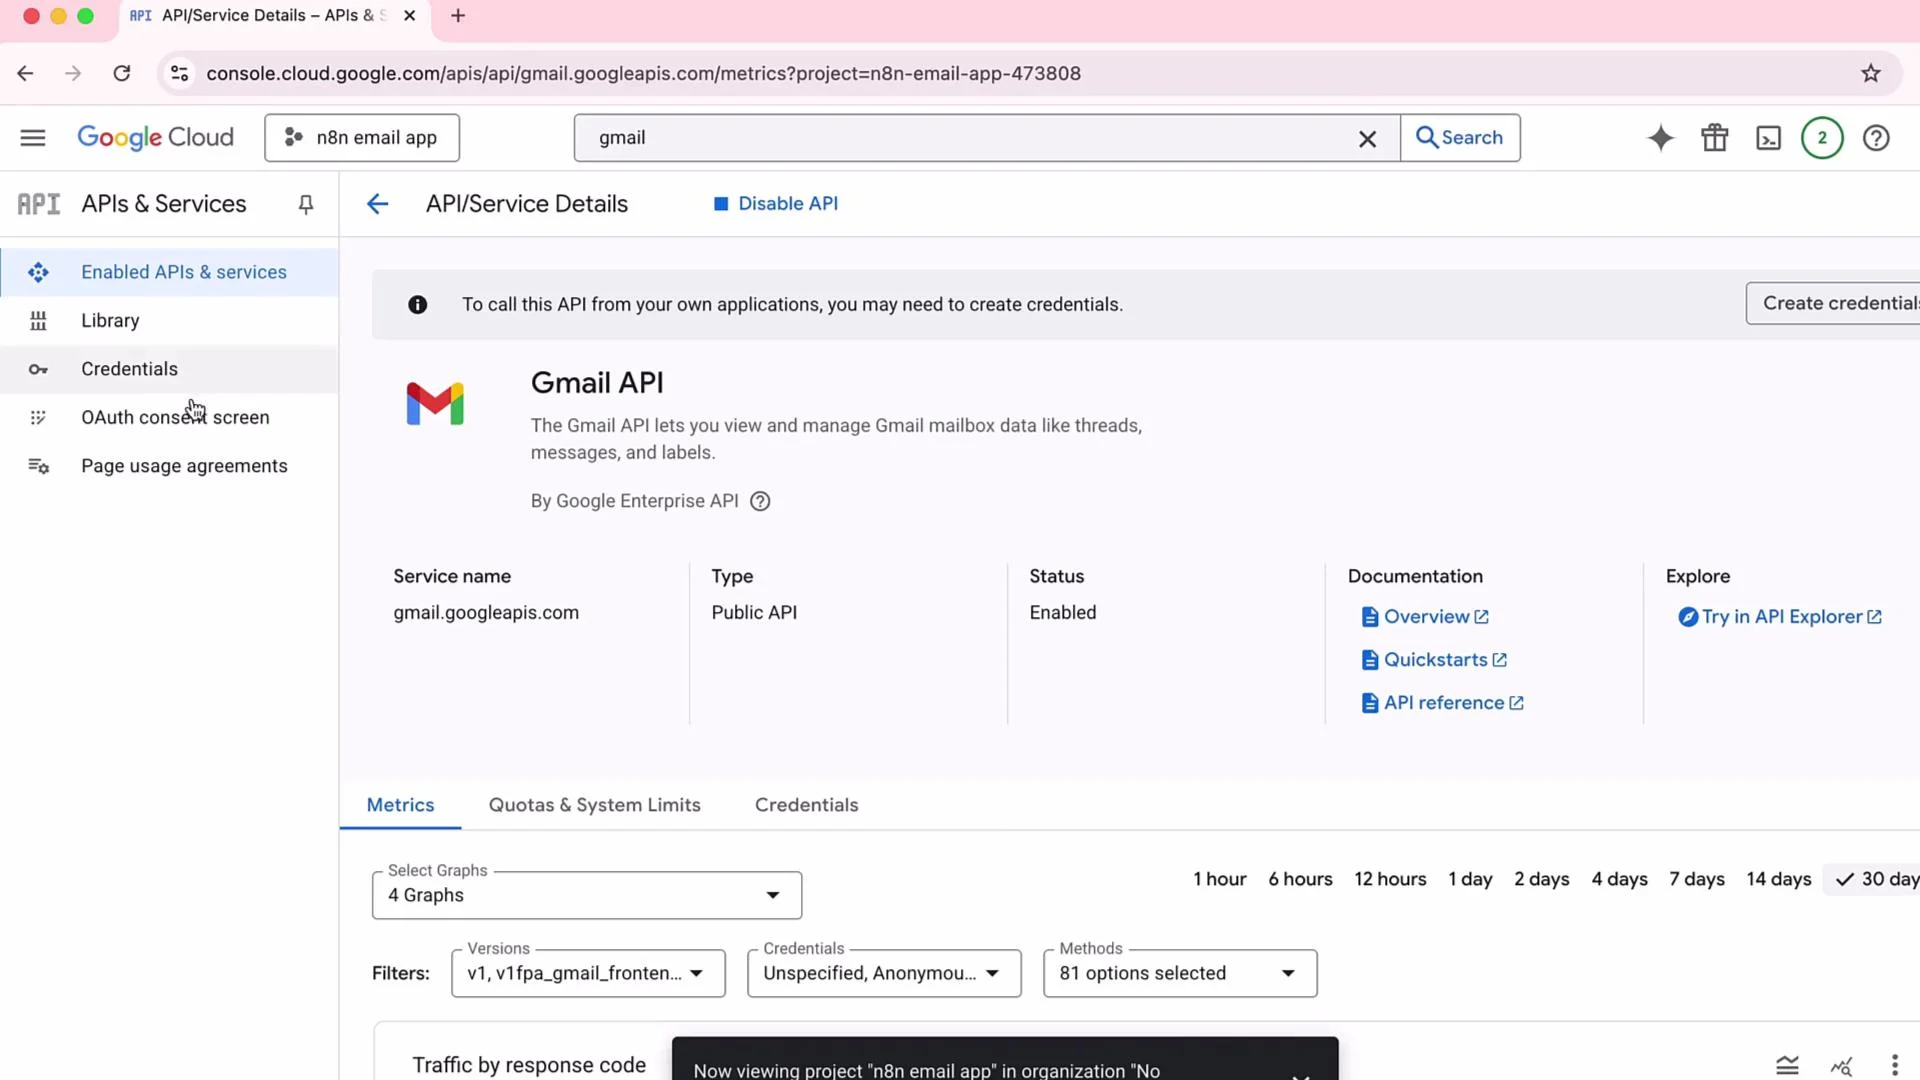Open Page usage agreements
Image resolution: width=1920 pixels, height=1080 pixels.
click(x=169, y=466)
